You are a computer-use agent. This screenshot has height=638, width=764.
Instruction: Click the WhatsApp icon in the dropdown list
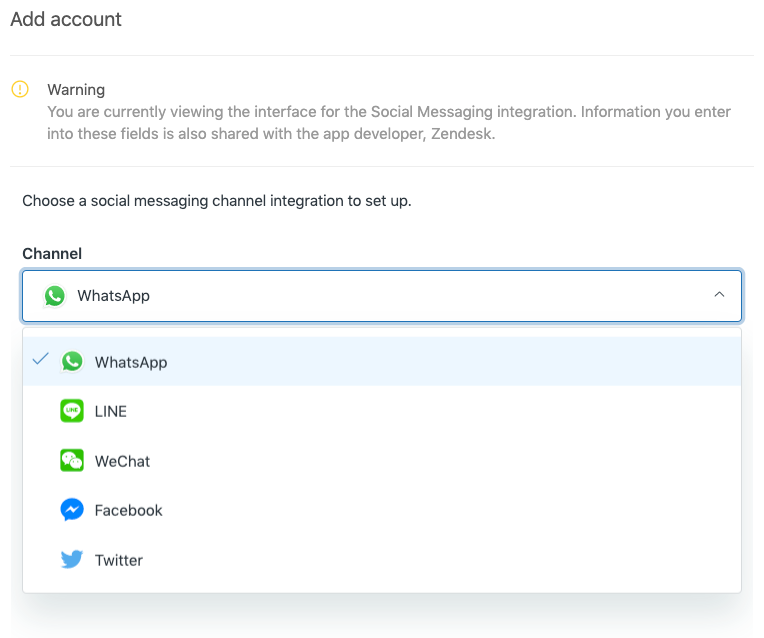pos(72,362)
